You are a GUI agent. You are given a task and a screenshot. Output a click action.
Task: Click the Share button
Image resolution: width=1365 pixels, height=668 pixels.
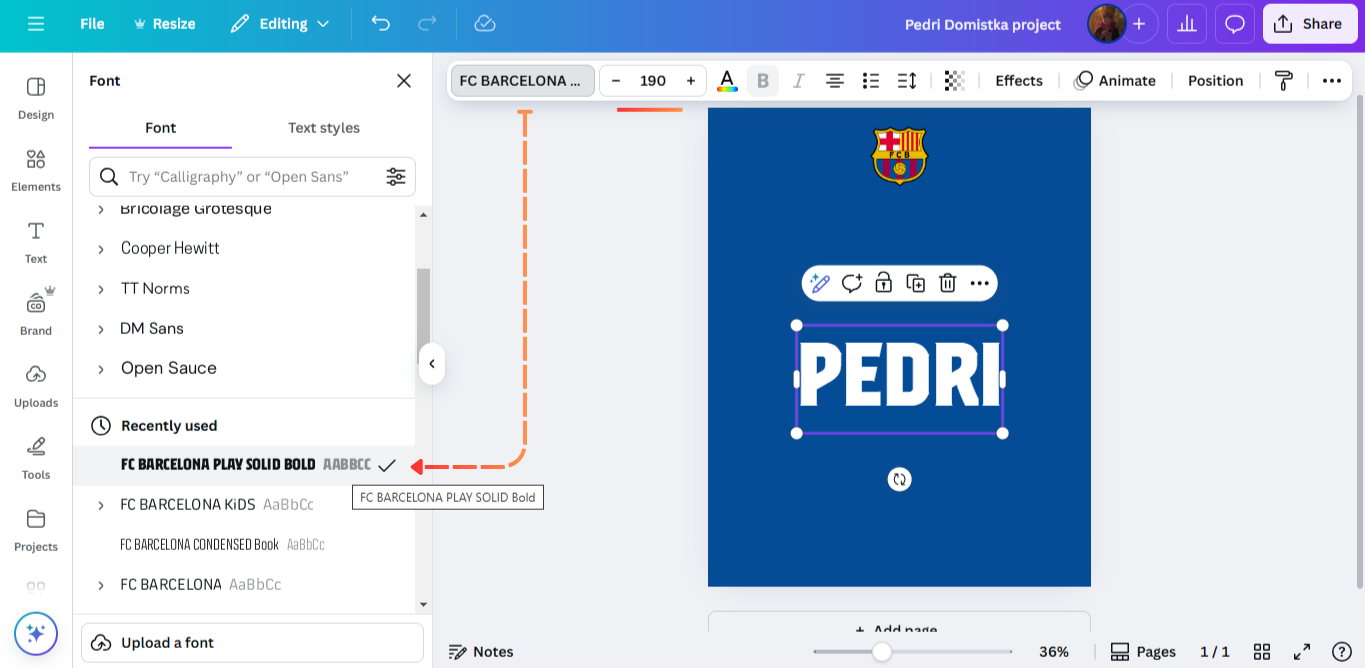(x=1310, y=24)
